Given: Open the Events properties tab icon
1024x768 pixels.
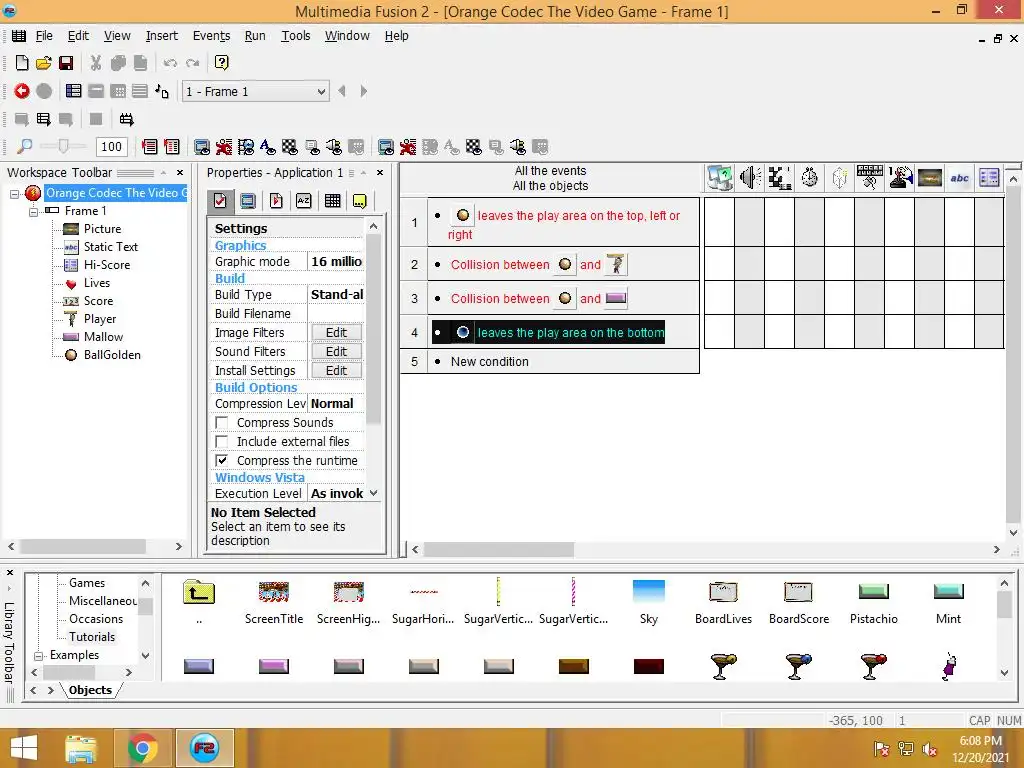Looking at the screenshot, I should pos(332,201).
